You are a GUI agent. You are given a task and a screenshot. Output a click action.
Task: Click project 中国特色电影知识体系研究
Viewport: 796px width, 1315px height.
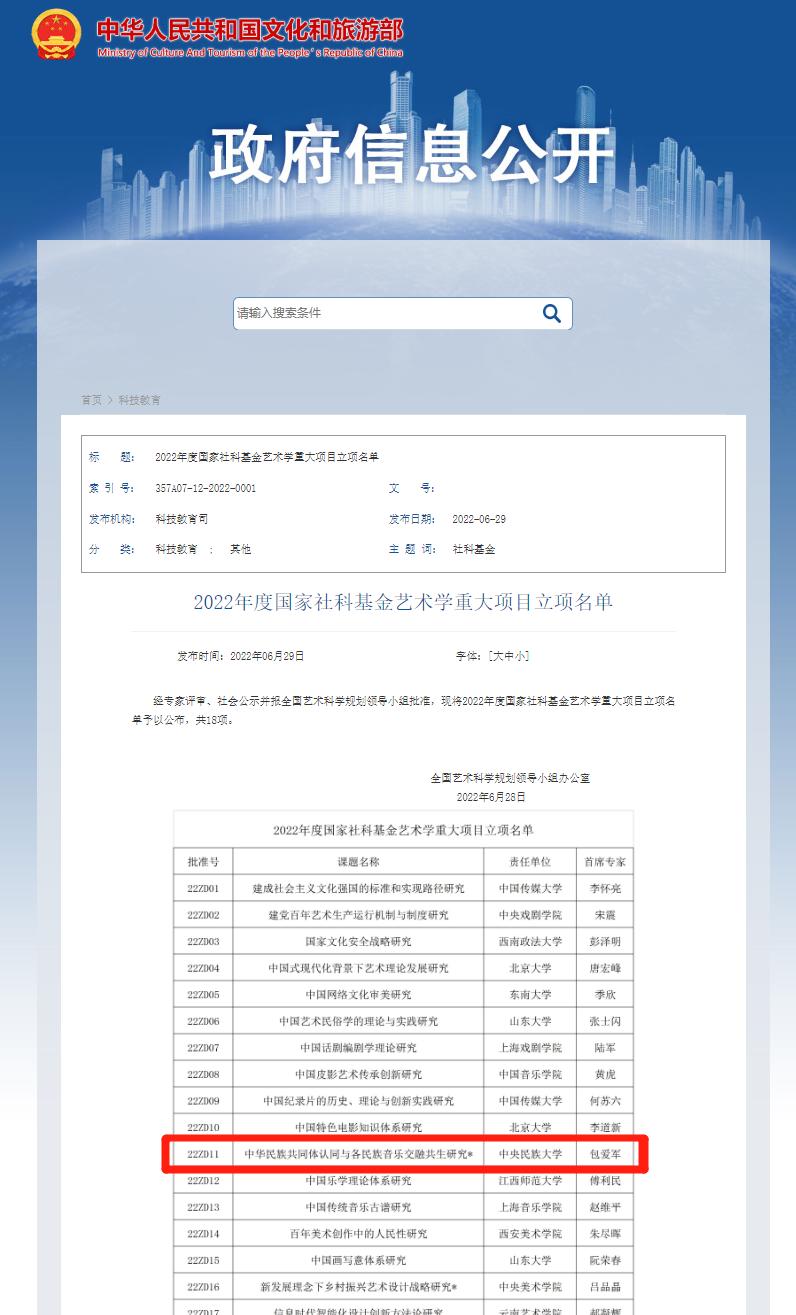(358, 1127)
